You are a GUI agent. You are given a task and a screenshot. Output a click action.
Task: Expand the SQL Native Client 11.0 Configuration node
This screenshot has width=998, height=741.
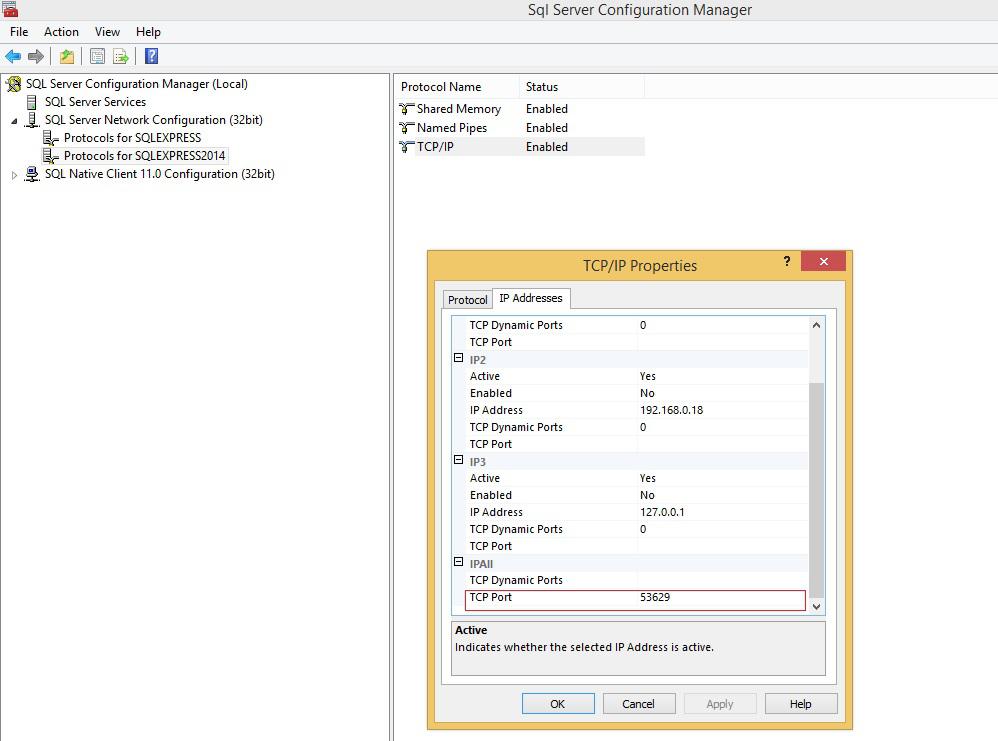coord(15,174)
